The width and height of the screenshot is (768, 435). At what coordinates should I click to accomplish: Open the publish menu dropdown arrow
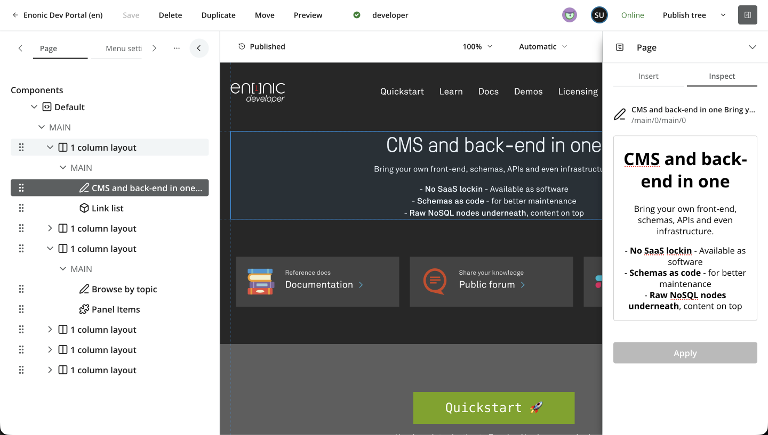click(723, 15)
